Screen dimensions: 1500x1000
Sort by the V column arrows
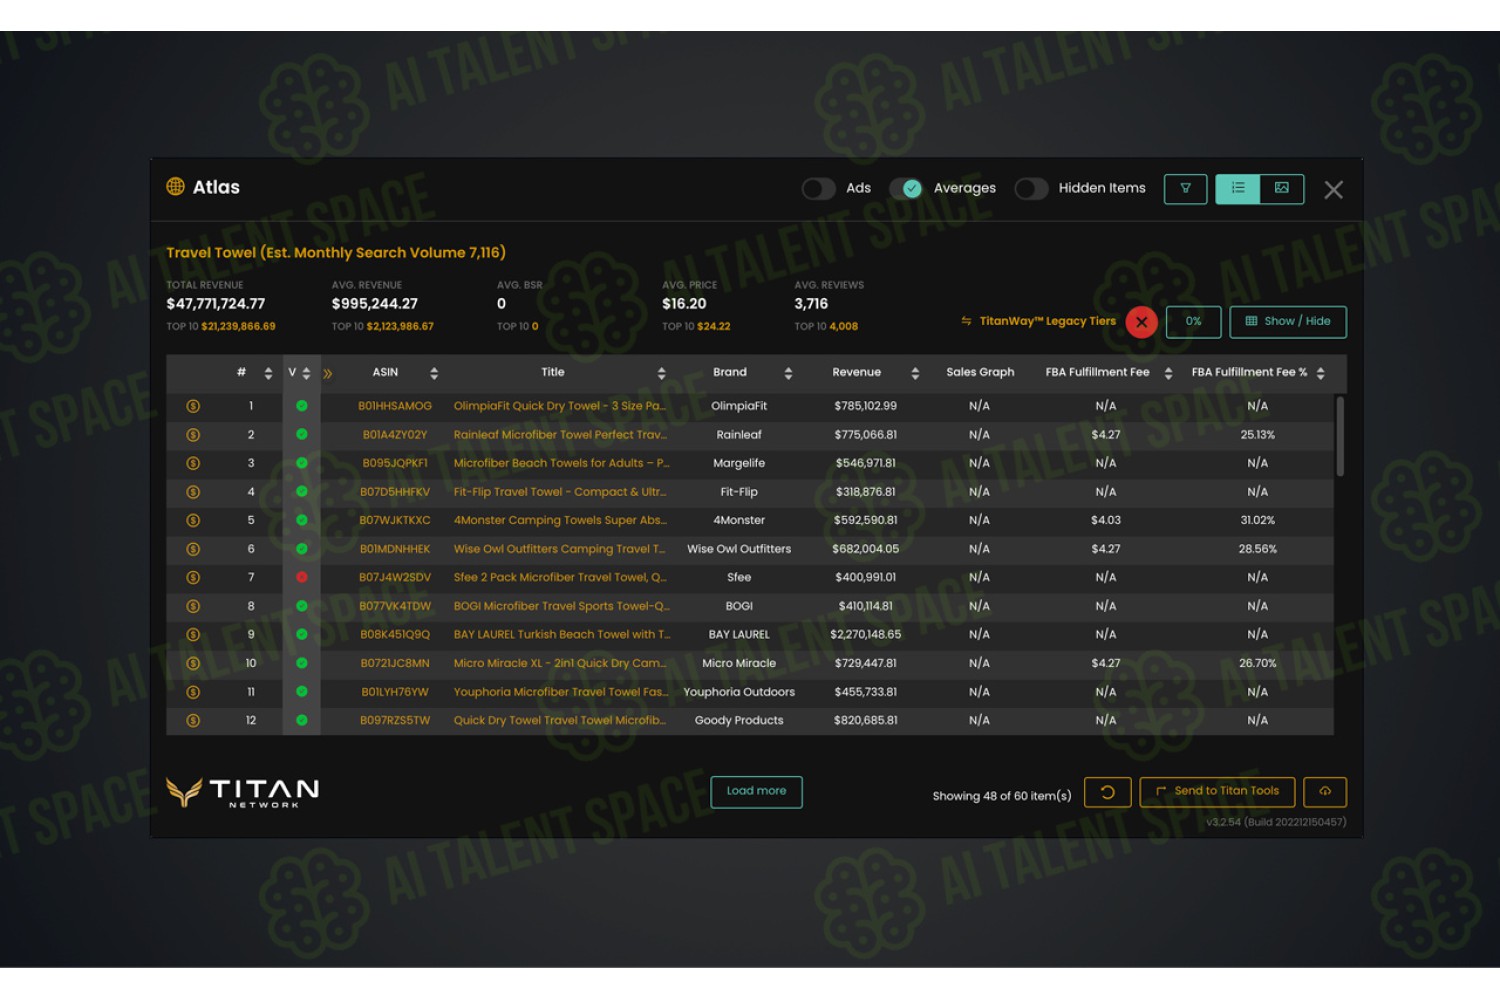306,373
